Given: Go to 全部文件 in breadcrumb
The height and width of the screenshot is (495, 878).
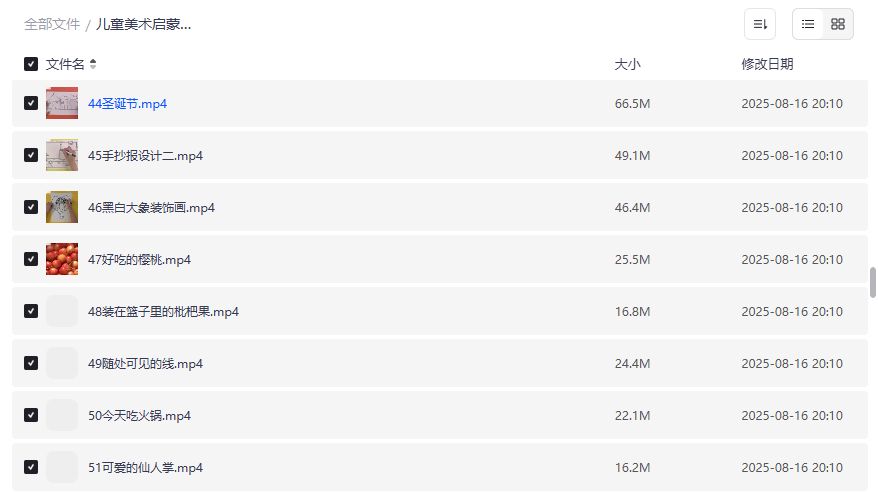Looking at the screenshot, I should (52, 24).
